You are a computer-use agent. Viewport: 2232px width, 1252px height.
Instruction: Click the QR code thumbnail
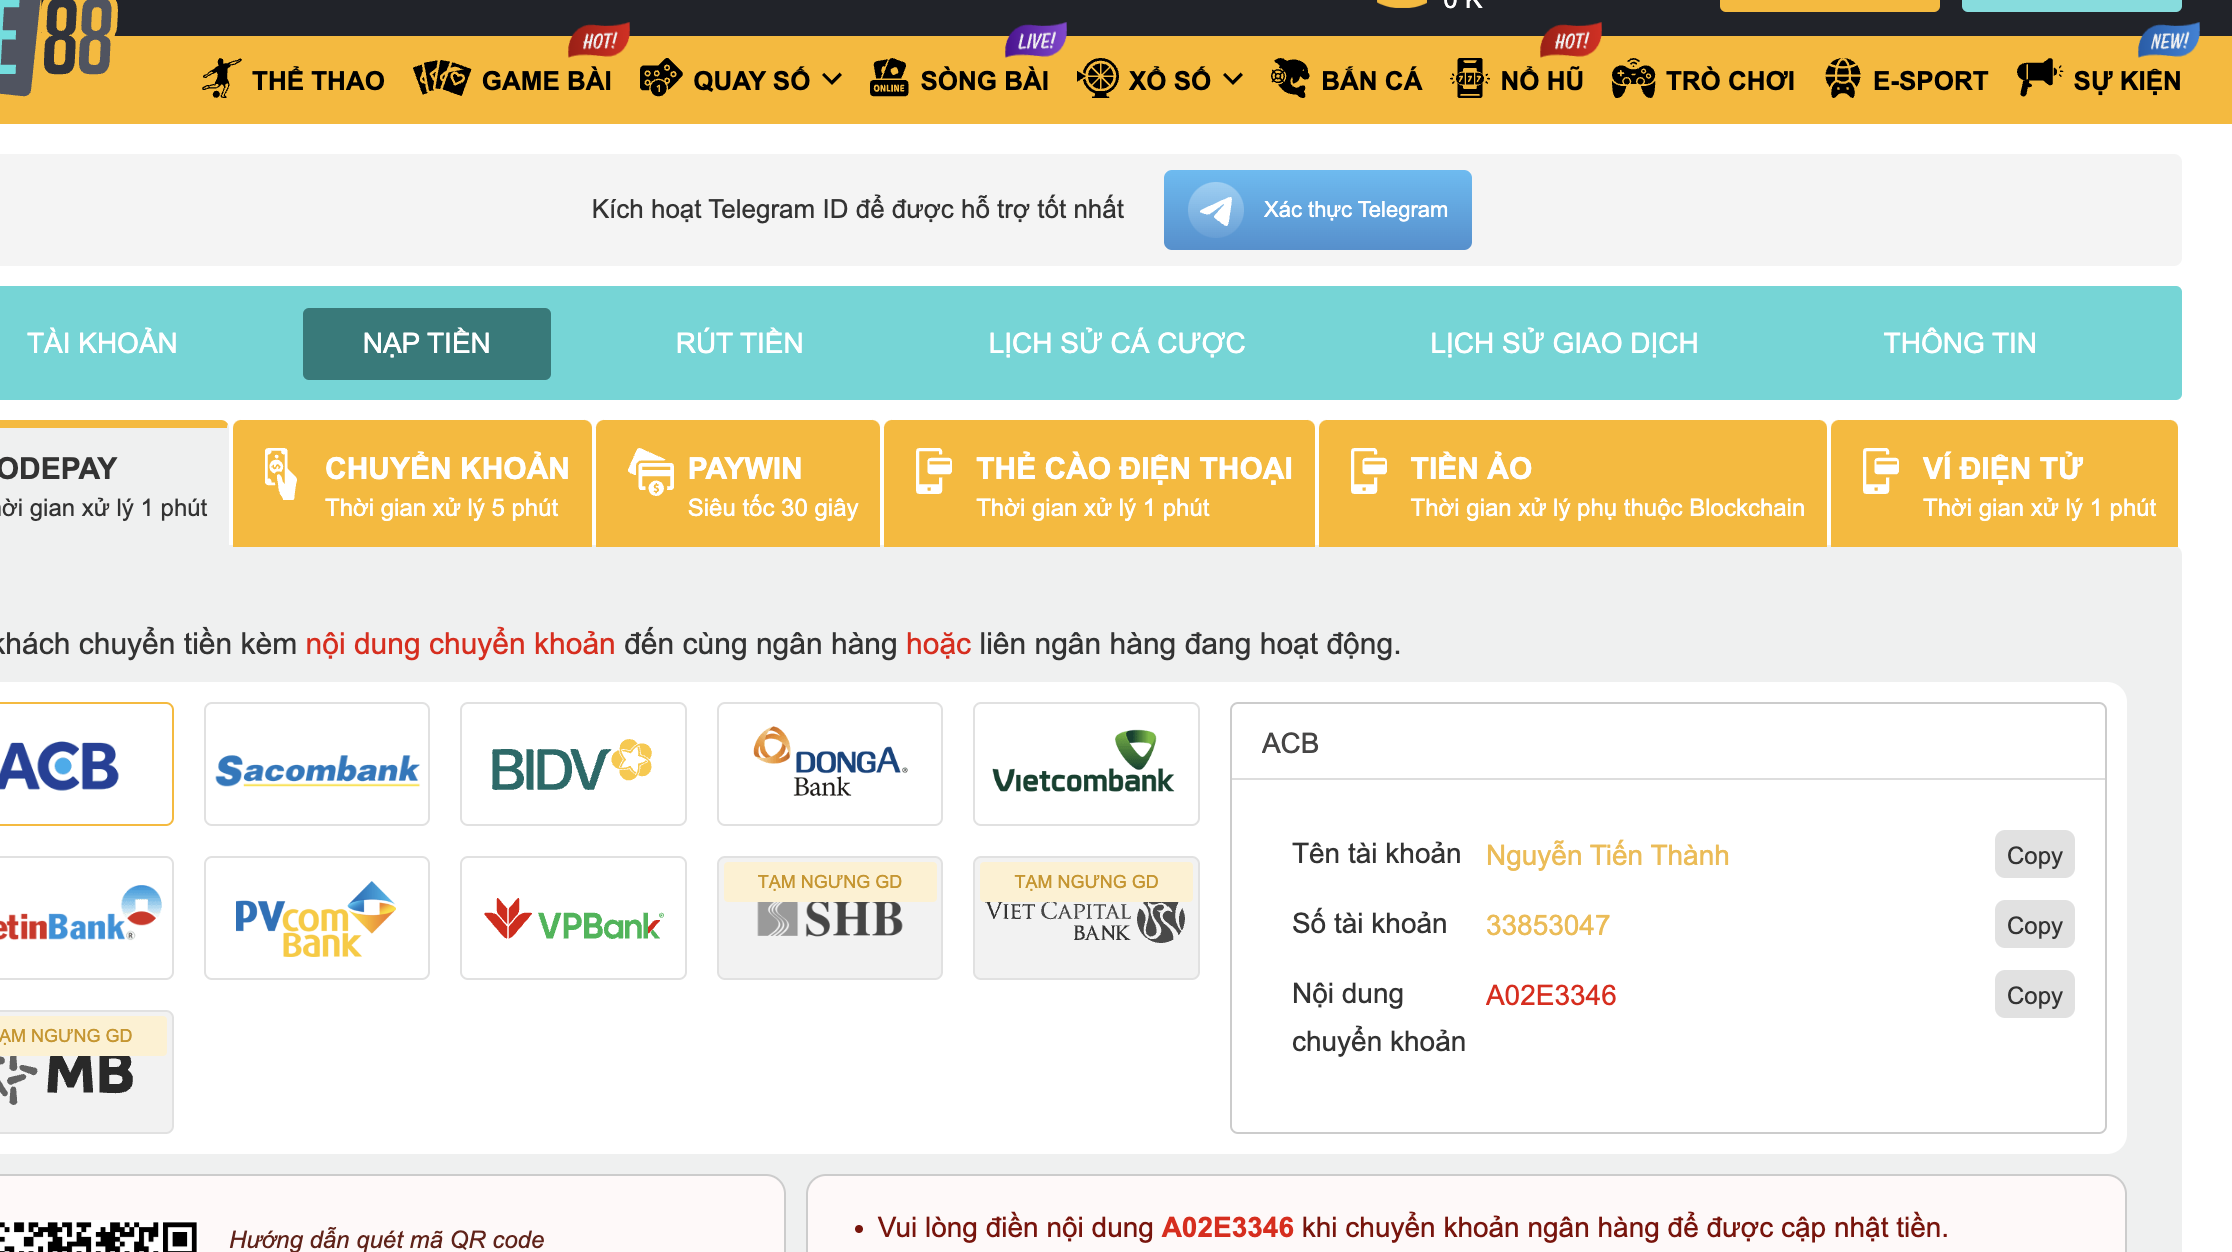(x=98, y=1236)
